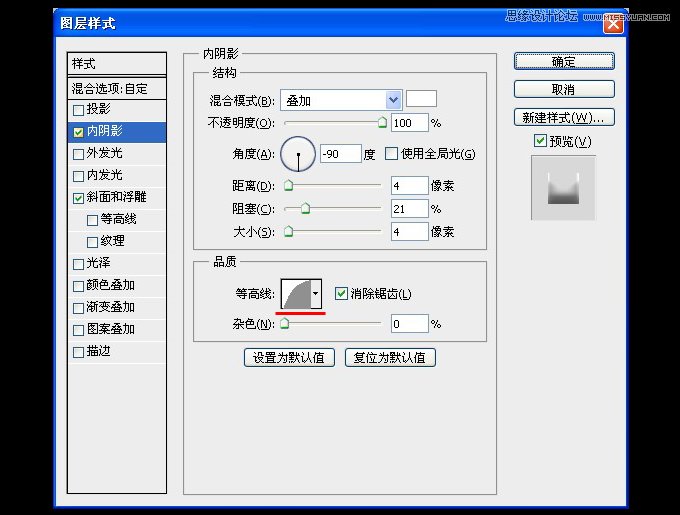This screenshot has width=680, height=515.
Task: Select the 外发光 style label
Action: coord(105,153)
